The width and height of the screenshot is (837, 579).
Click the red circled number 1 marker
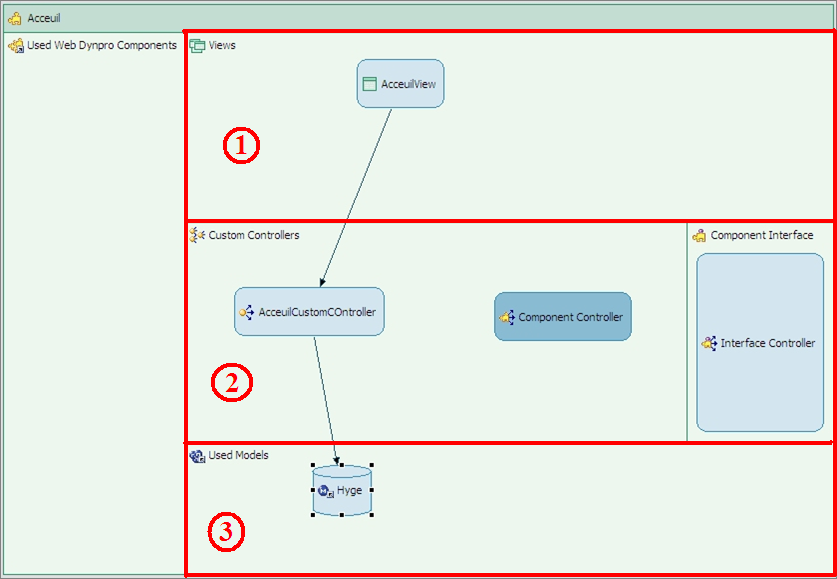click(x=240, y=146)
